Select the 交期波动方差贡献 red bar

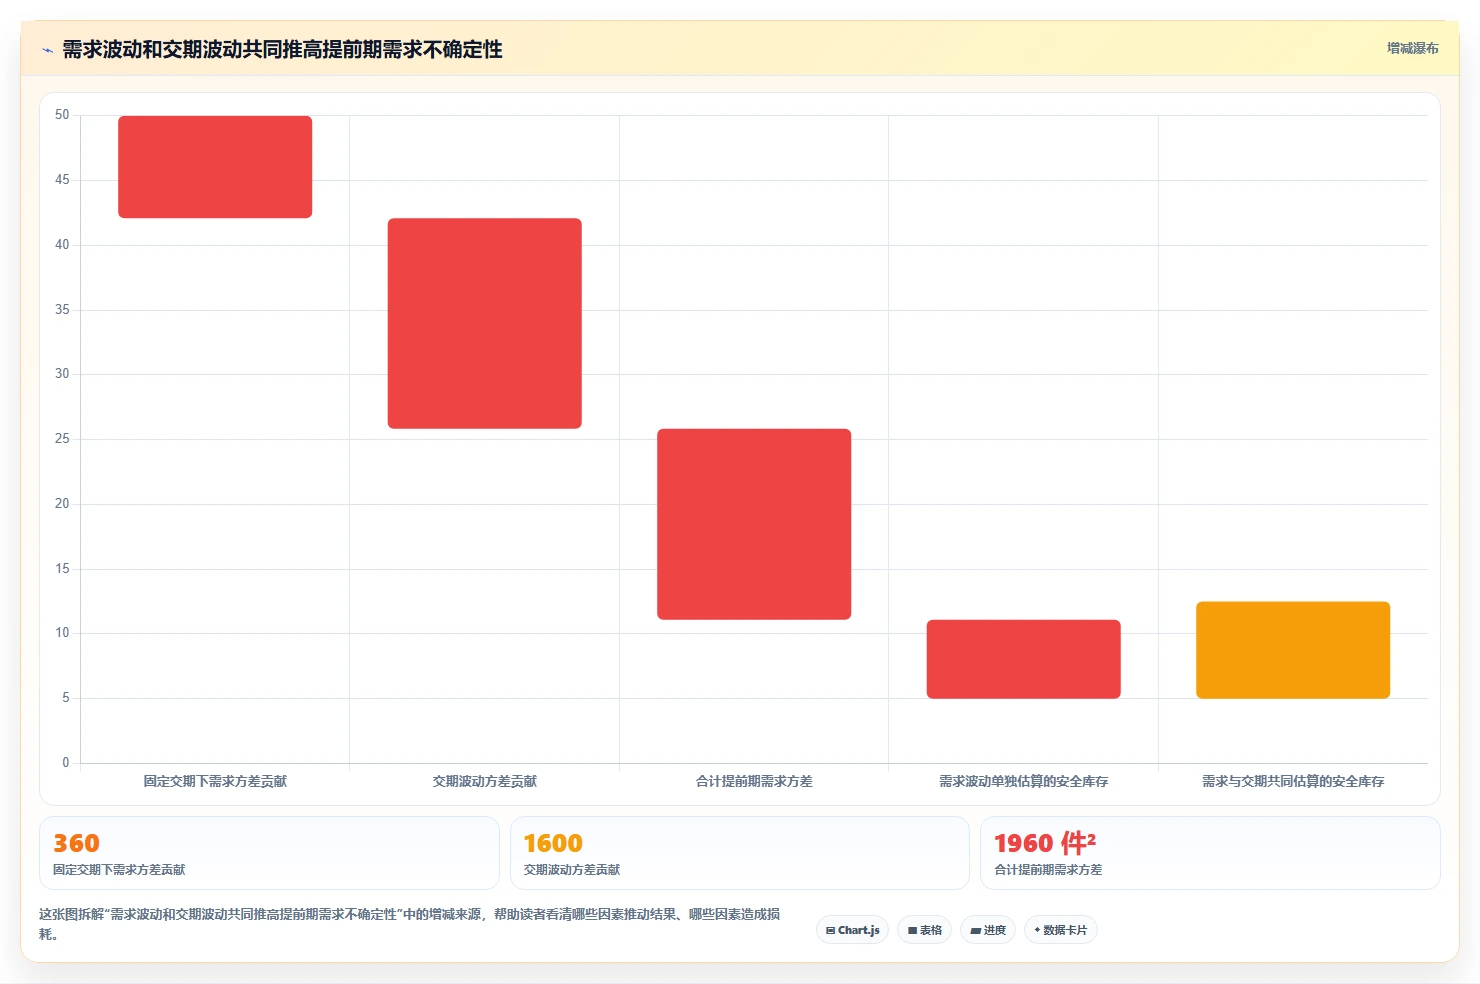click(x=485, y=323)
